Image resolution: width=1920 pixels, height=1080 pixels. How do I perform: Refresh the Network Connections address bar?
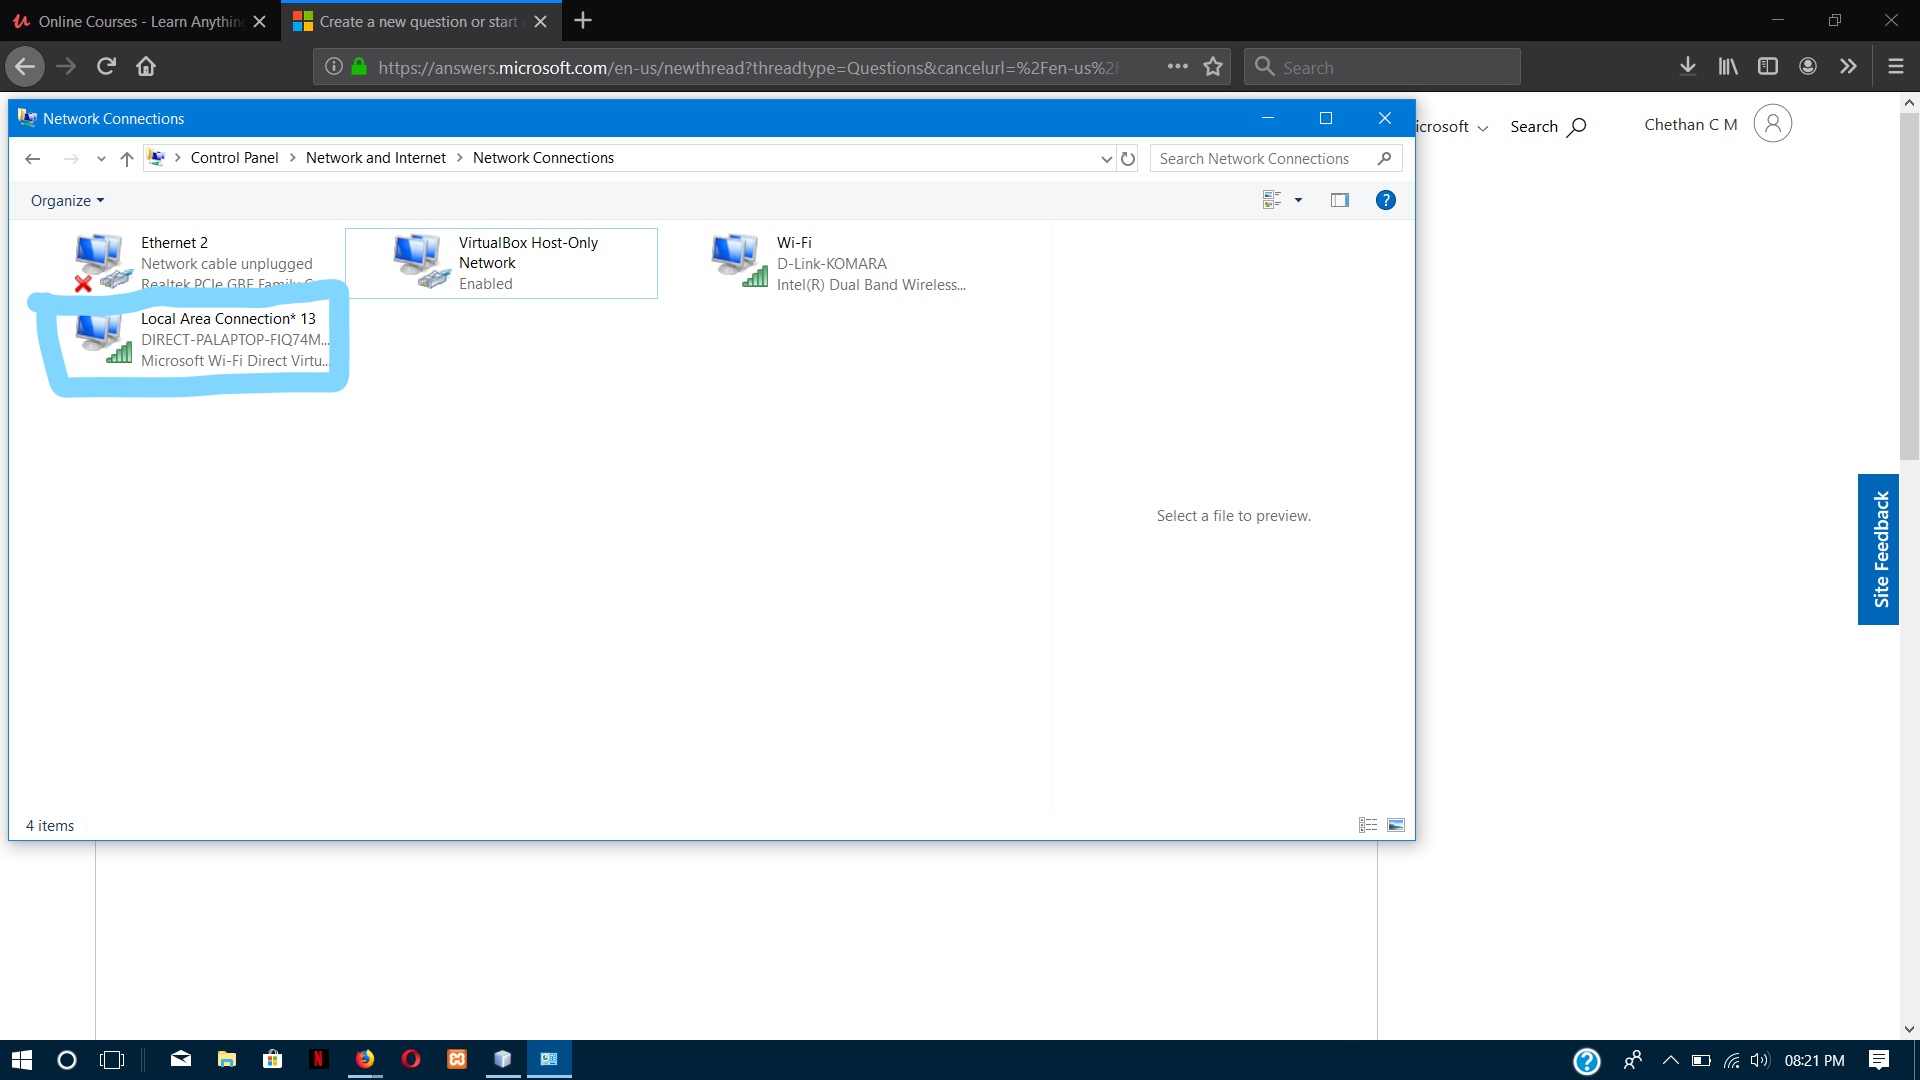(1128, 159)
